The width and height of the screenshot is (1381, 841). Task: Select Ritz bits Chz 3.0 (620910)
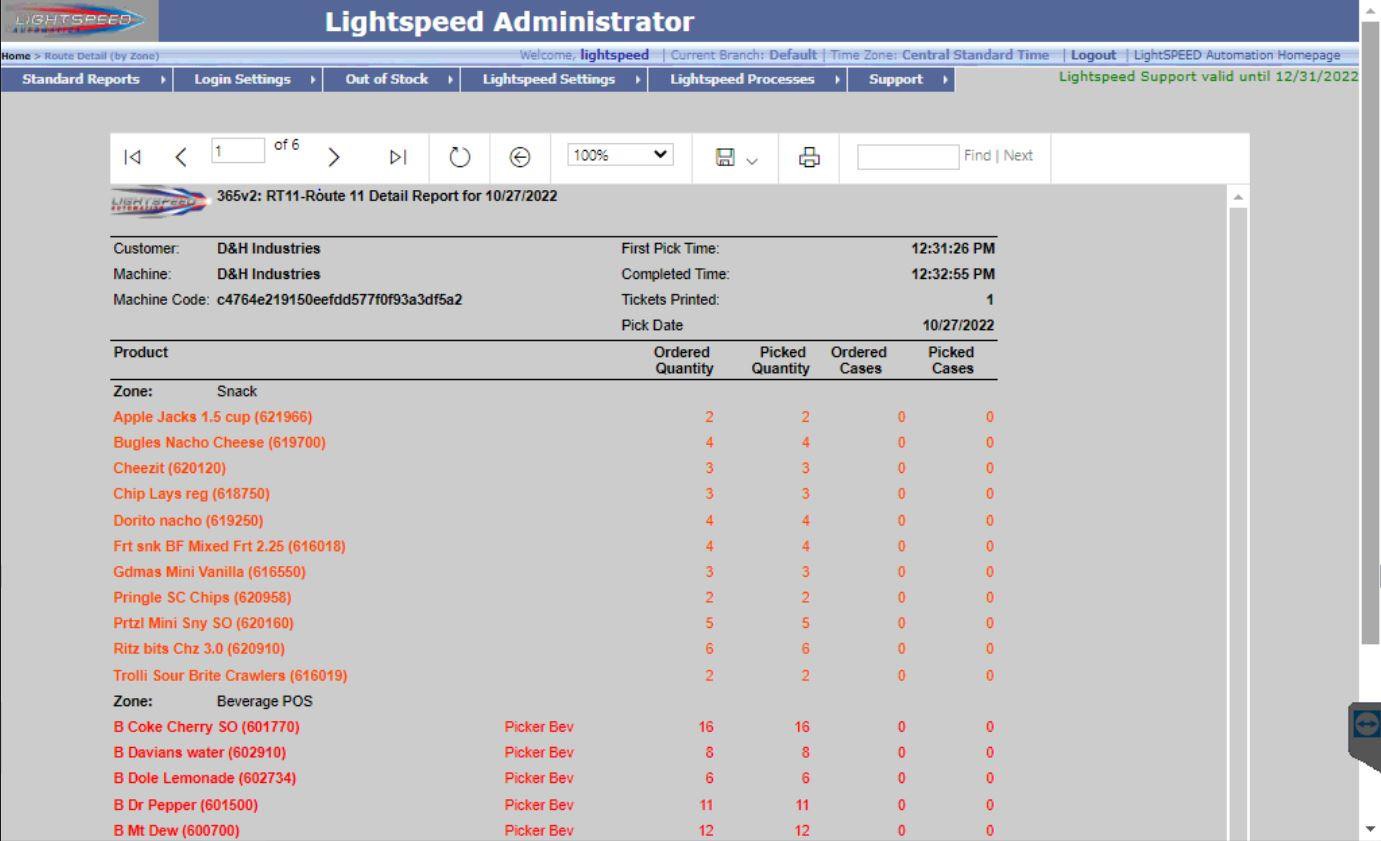pos(199,649)
